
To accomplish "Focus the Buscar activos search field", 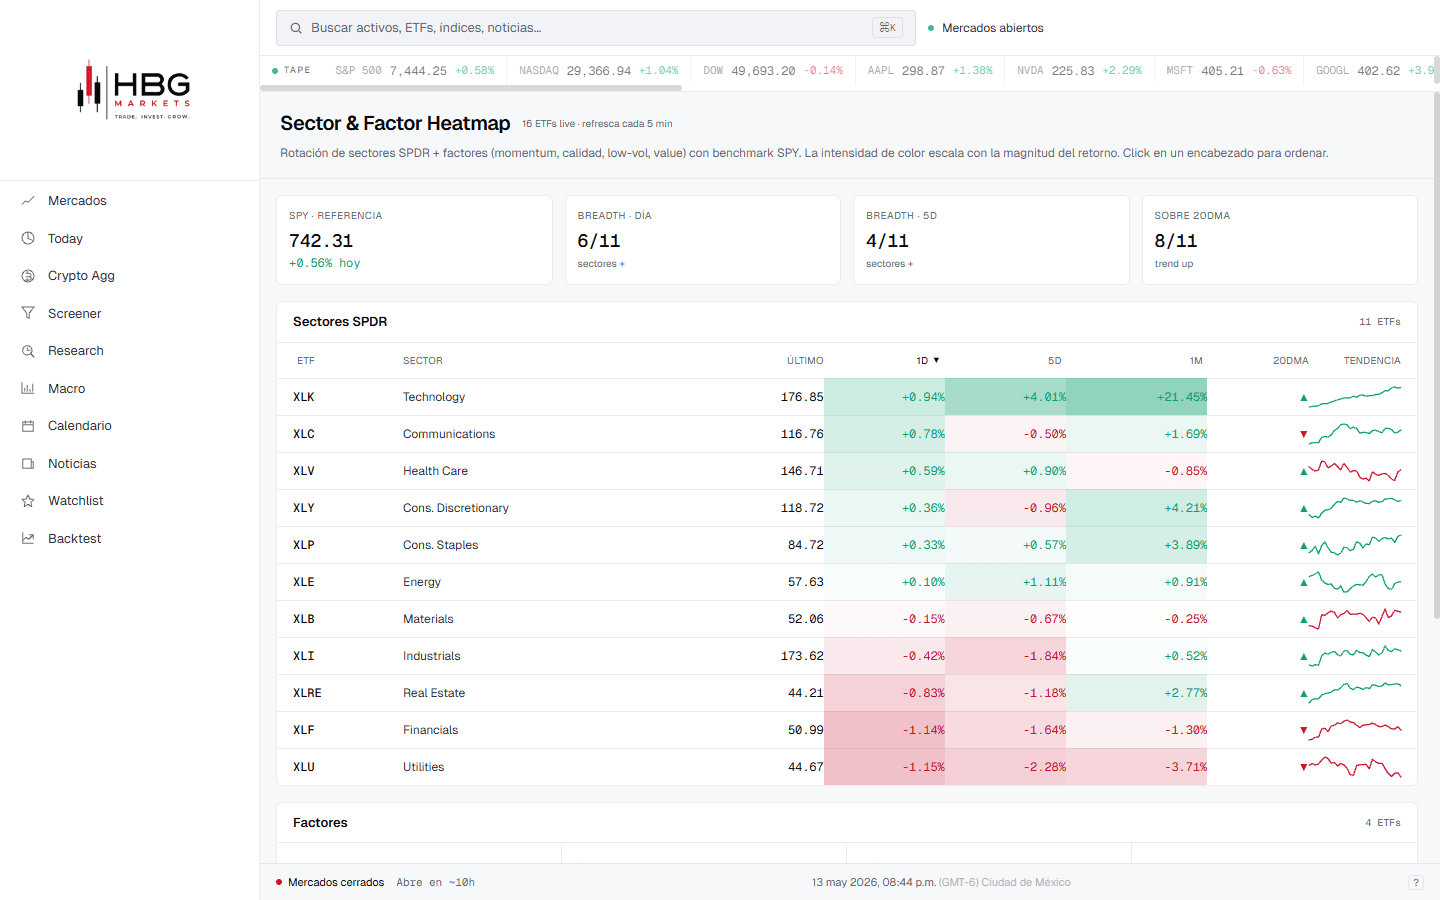I will pos(595,28).
